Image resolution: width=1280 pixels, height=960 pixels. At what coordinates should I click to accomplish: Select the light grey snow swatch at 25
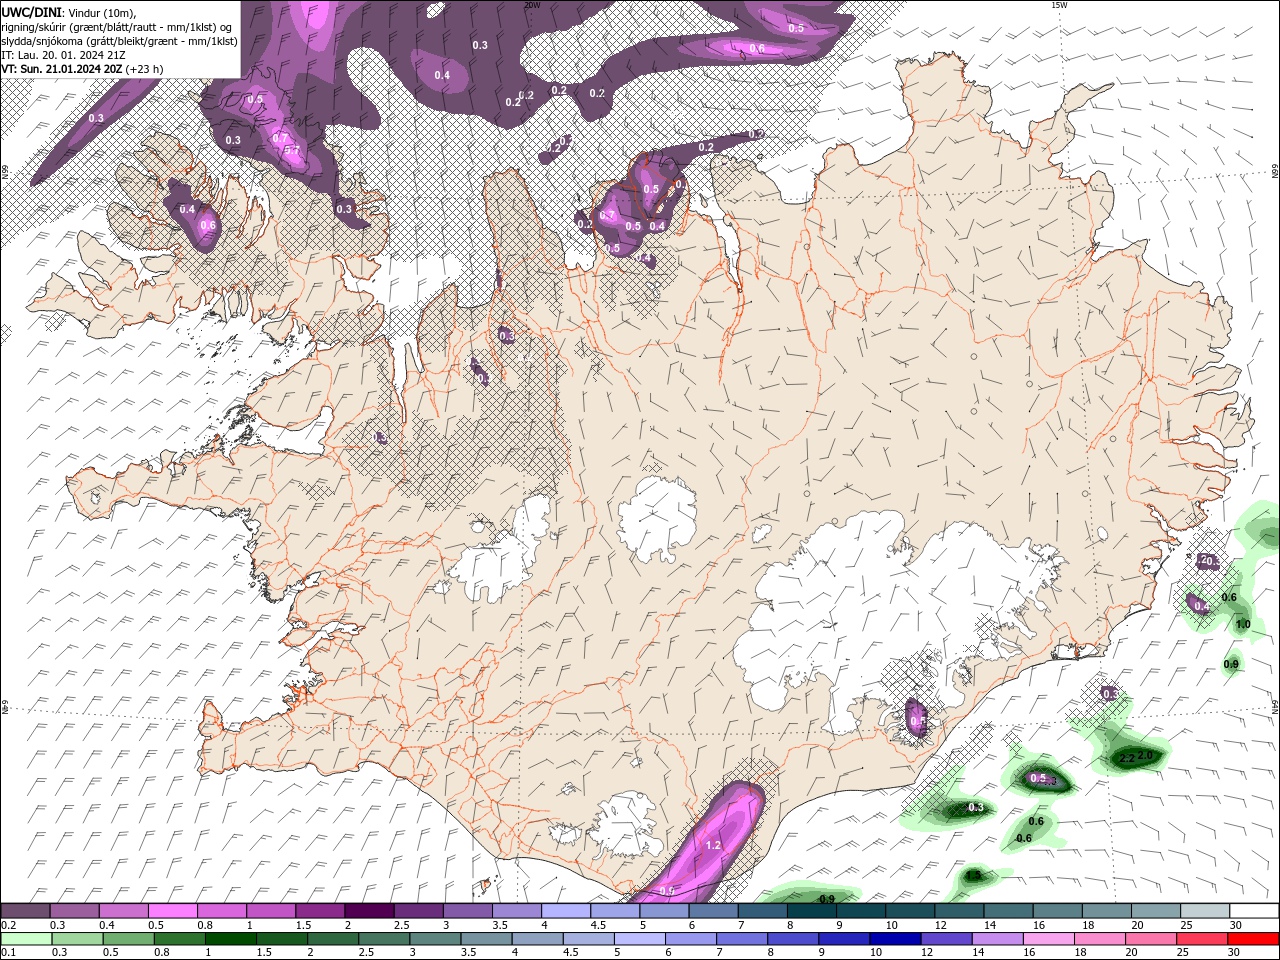[1205, 911]
